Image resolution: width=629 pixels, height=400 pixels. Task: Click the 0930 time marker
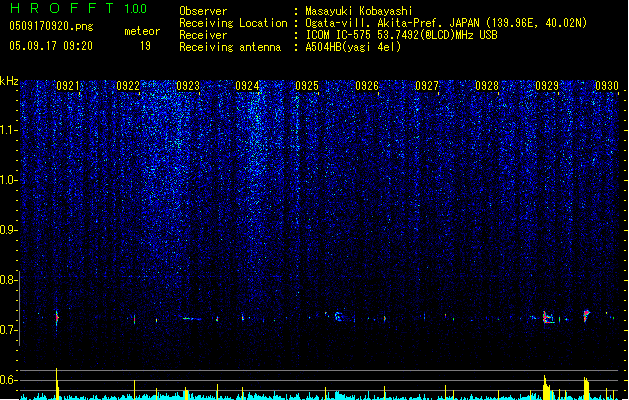coord(607,85)
